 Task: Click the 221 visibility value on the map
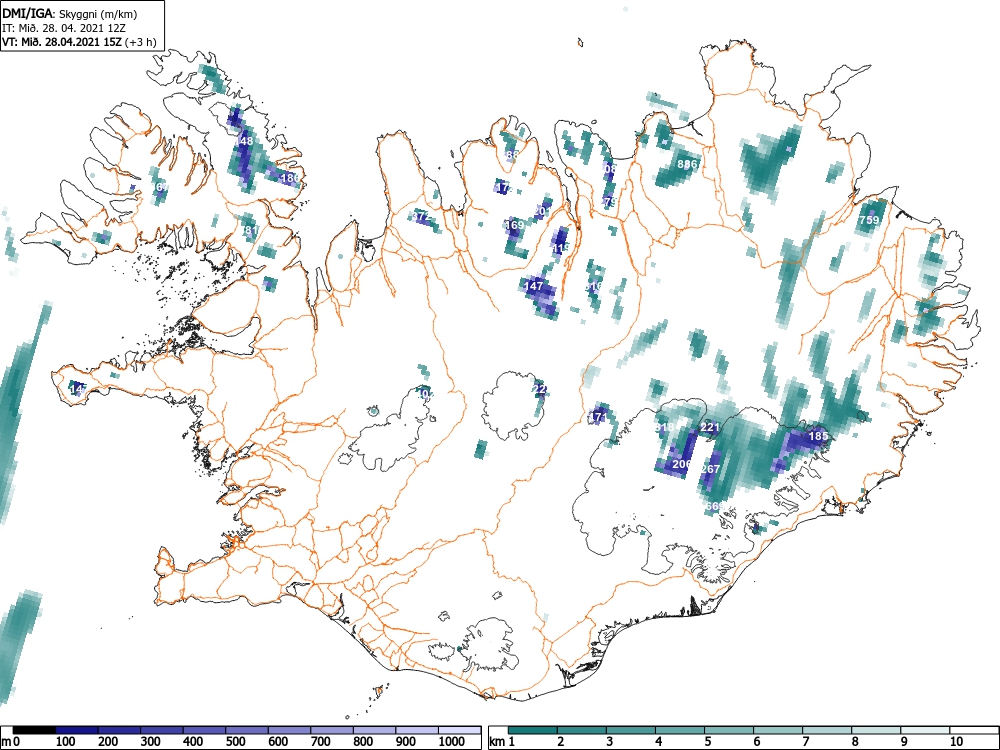tap(710, 427)
